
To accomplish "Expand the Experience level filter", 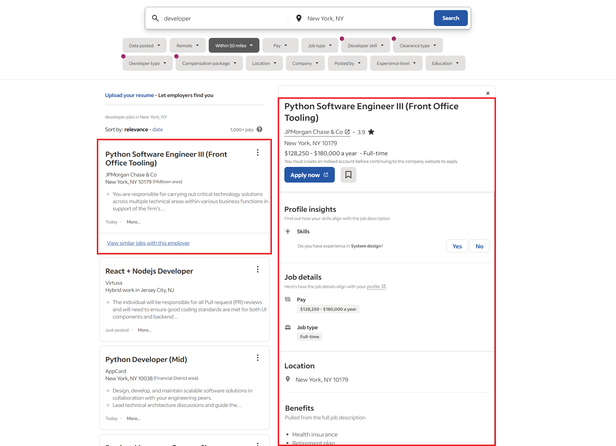I will pos(396,63).
